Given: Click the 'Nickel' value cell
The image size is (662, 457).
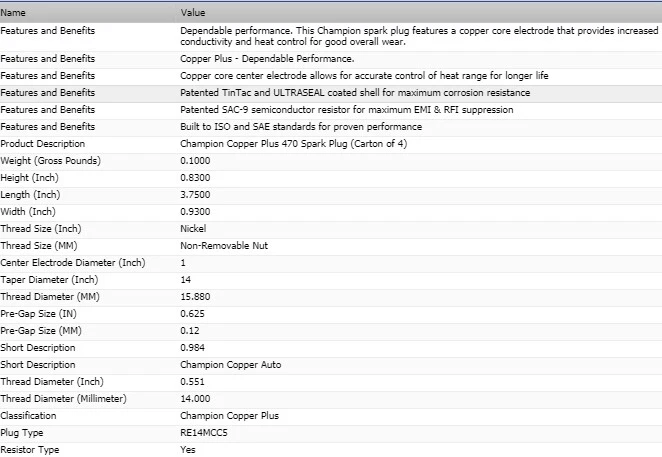Looking at the screenshot, I should coord(193,229).
